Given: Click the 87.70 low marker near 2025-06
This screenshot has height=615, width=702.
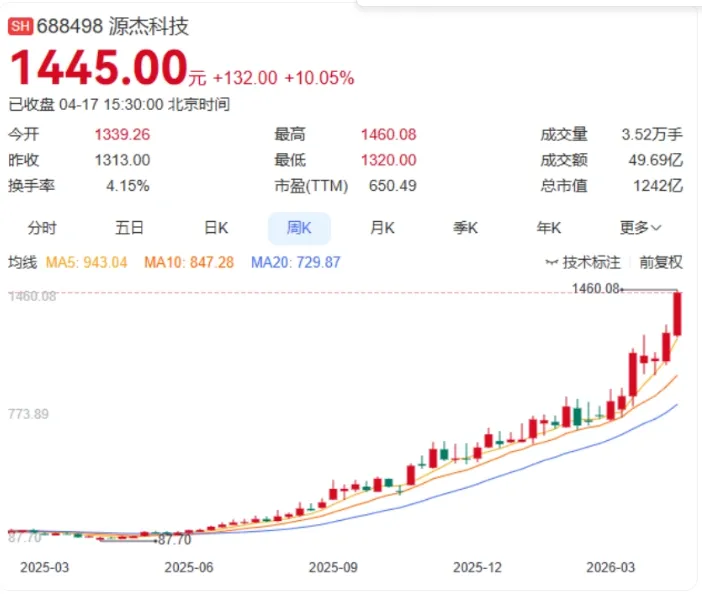Looking at the screenshot, I should click(x=175, y=540).
